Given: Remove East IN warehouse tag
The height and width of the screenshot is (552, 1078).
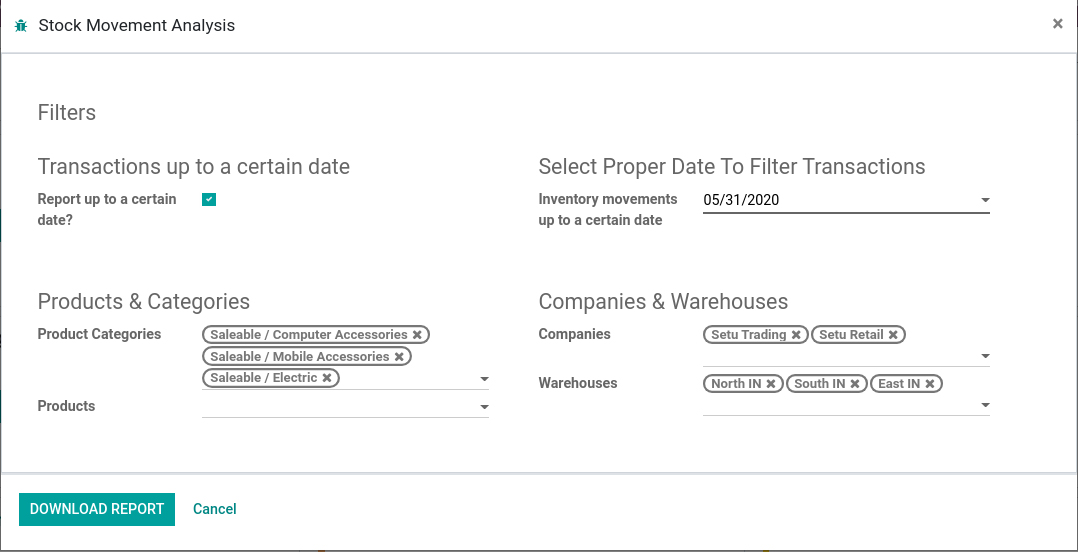Looking at the screenshot, I should [930, 384].
